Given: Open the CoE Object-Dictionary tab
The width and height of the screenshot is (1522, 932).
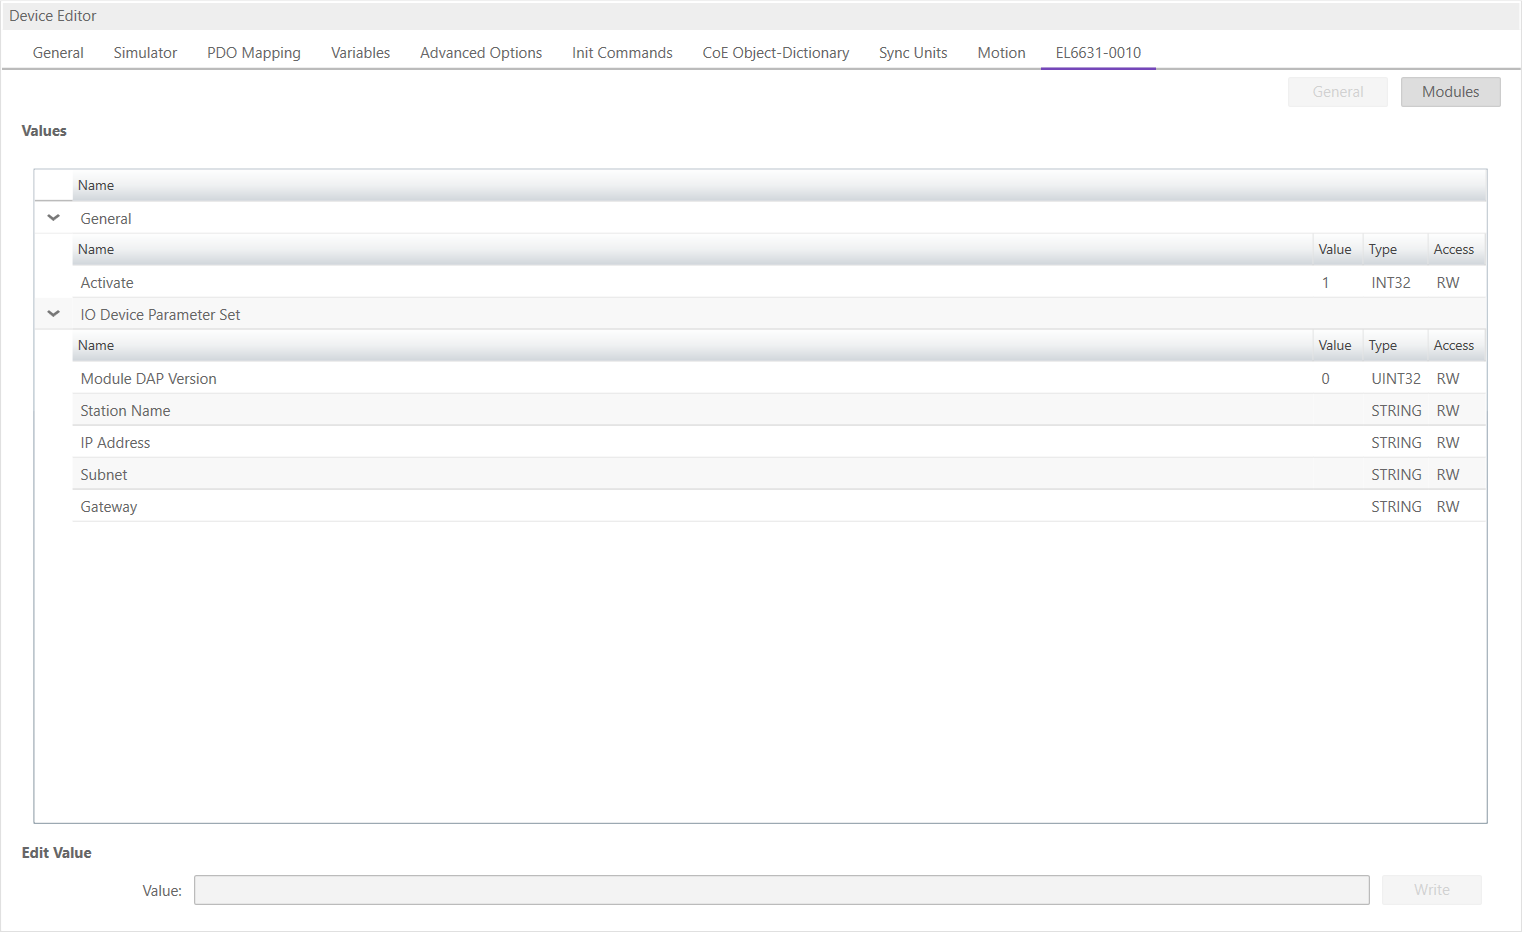Looking at the screenshot, I should [x=775, y=53].
